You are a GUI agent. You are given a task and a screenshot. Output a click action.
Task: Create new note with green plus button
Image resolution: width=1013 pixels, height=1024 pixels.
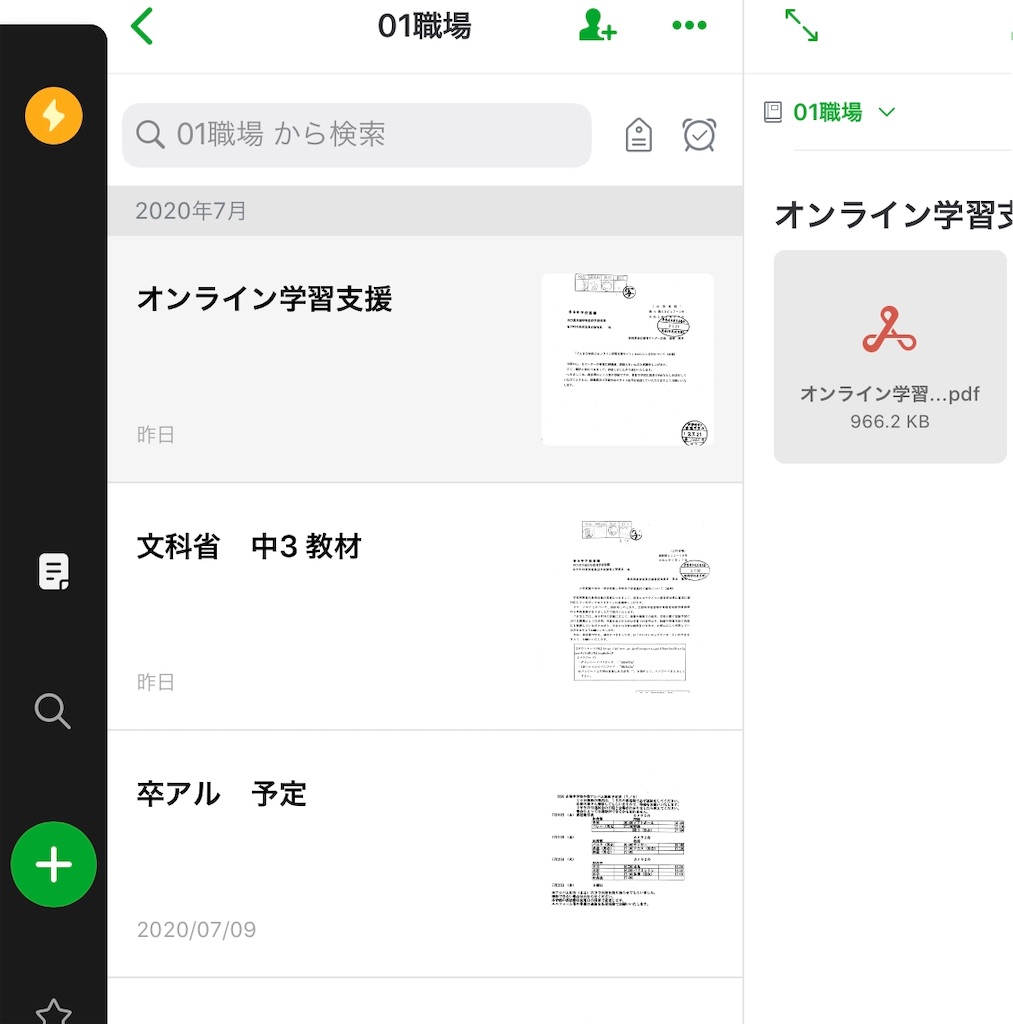tap(54, 864)
